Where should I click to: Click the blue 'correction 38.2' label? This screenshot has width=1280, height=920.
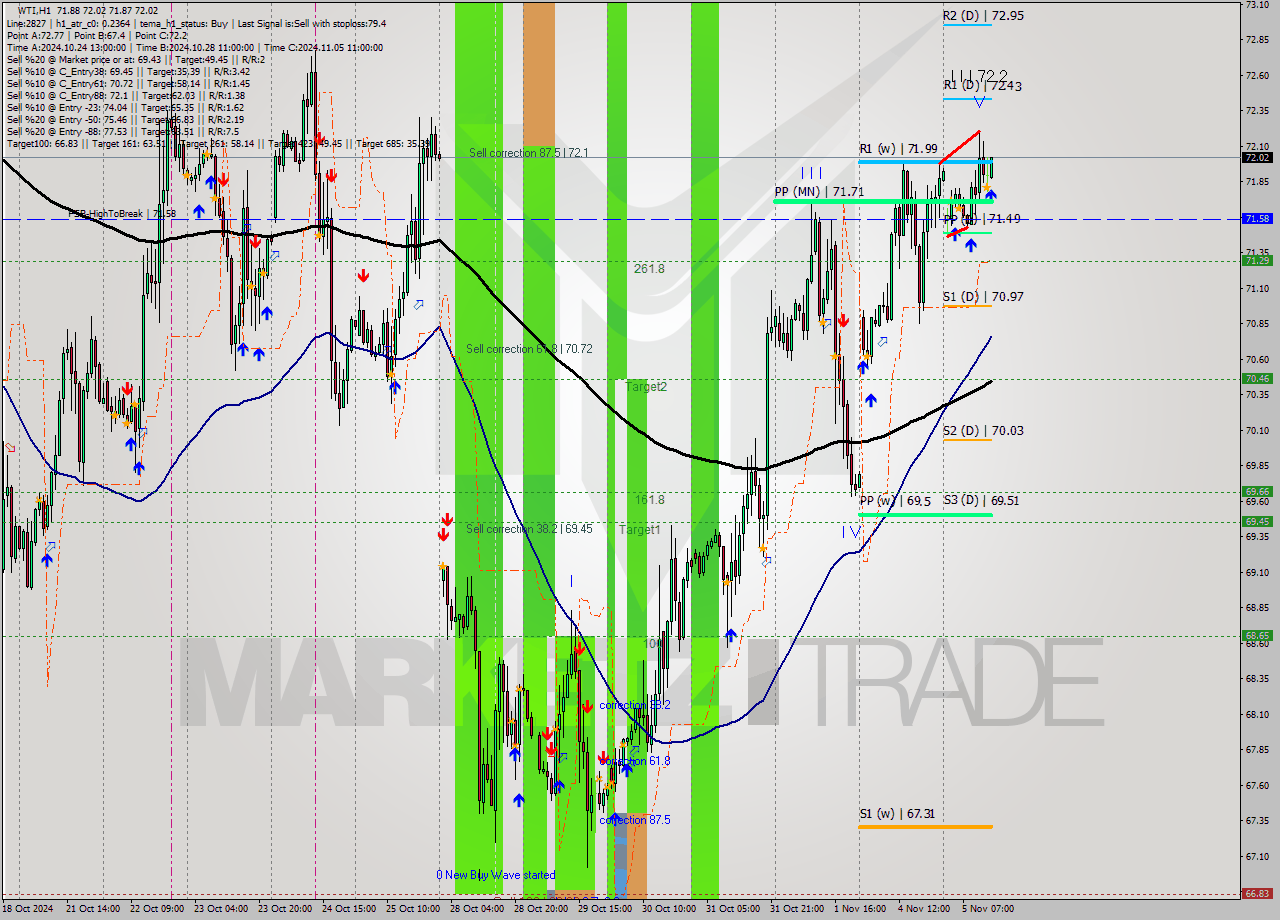[634, 705]
